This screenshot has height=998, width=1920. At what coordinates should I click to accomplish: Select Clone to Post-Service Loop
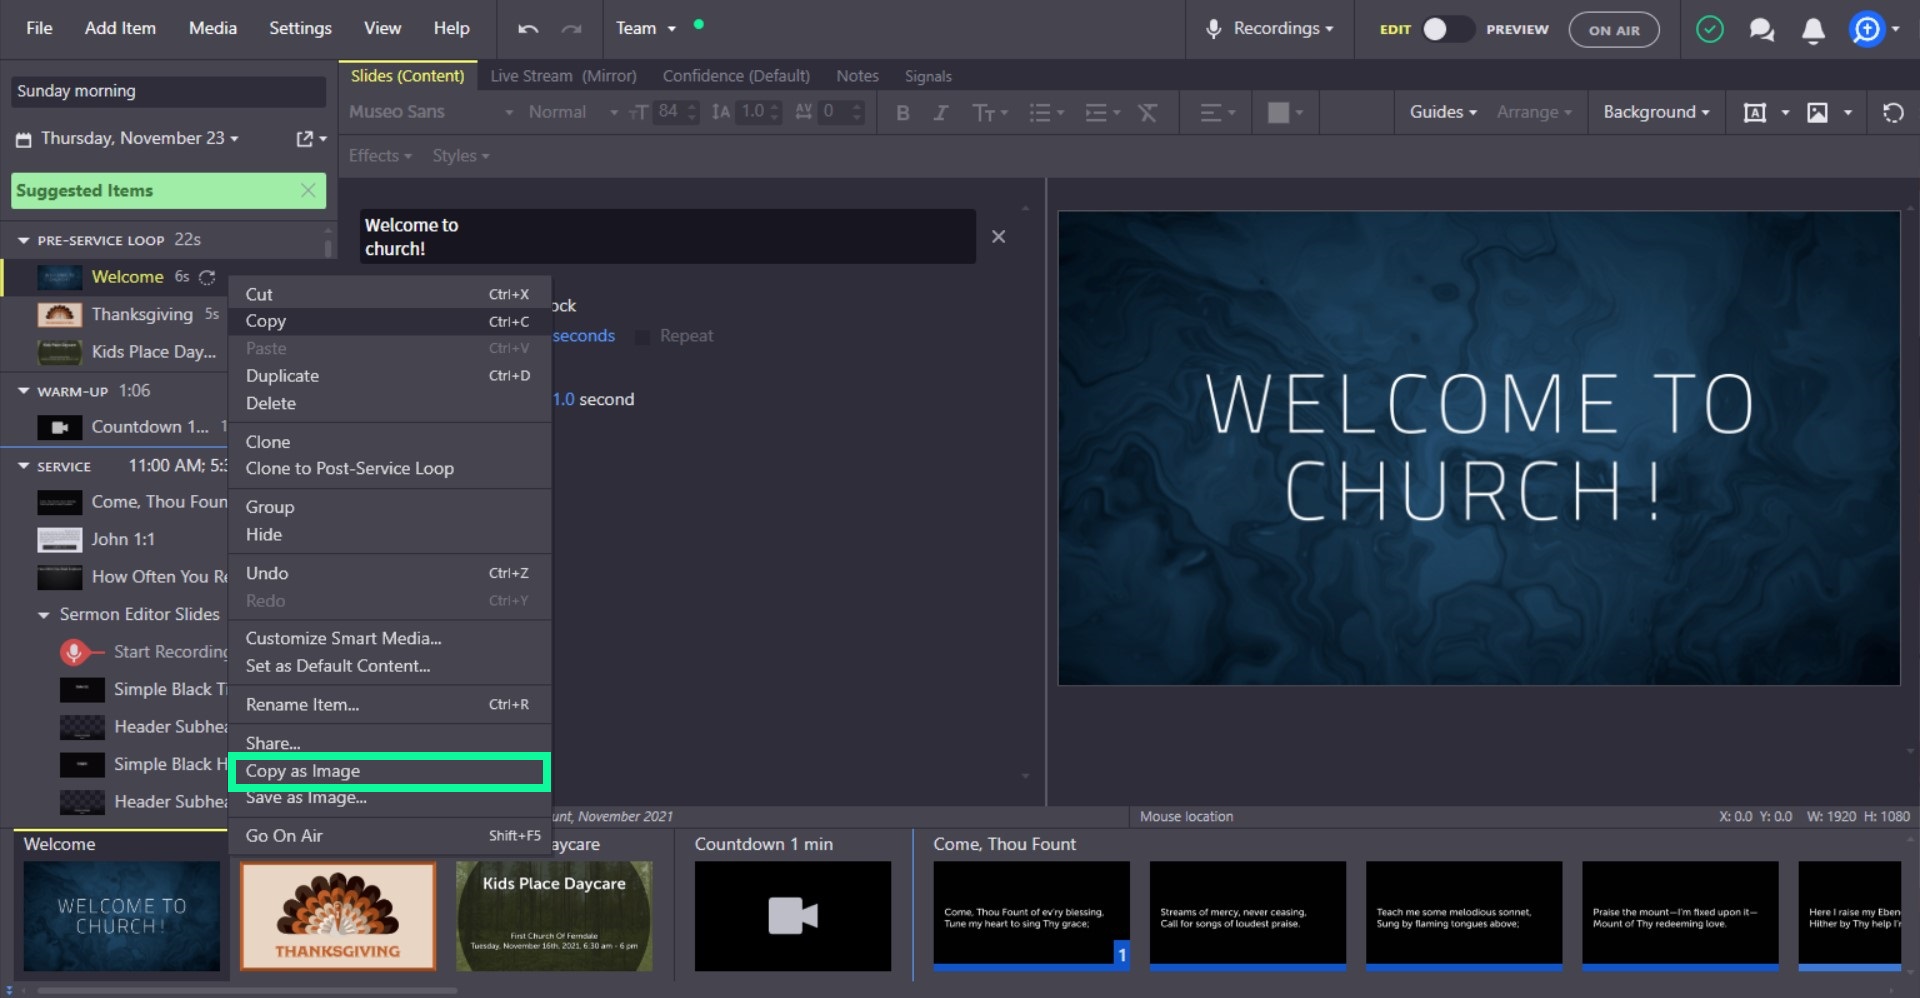point(390,469)
